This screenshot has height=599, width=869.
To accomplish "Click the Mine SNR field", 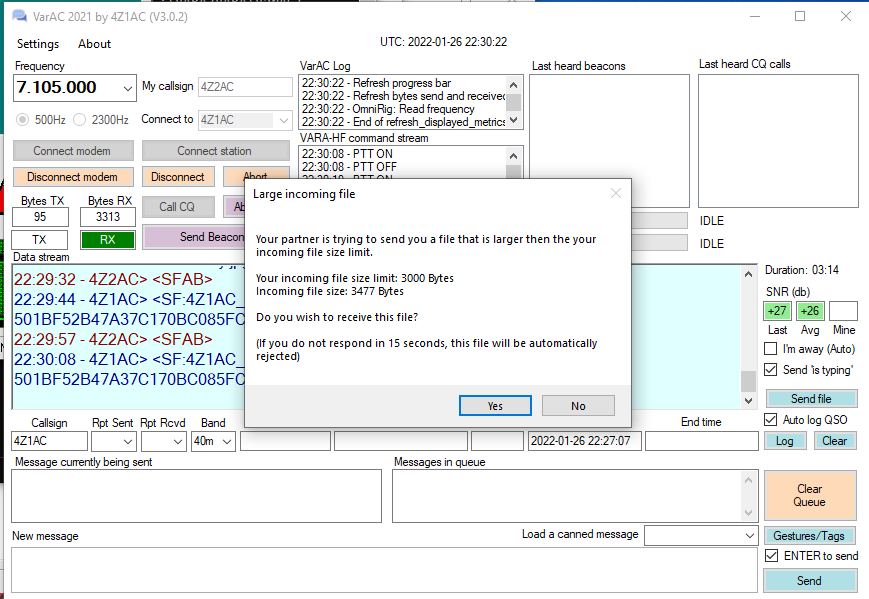I will (x=844, y=311).
